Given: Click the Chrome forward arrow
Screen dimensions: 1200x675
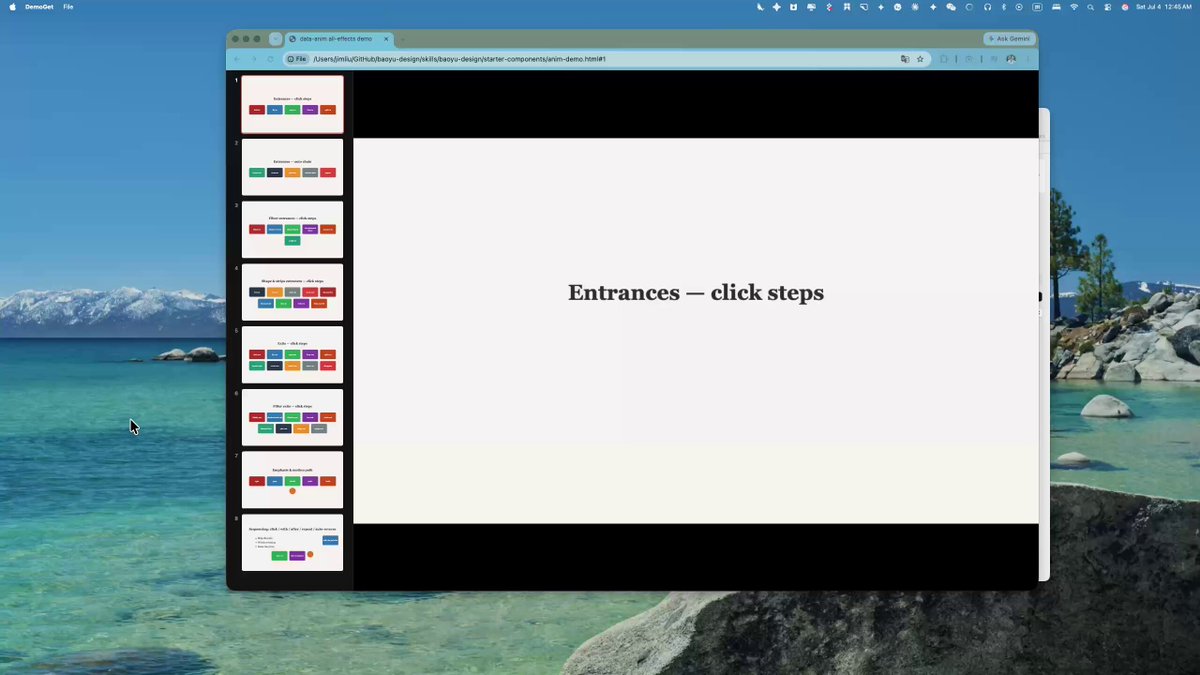Looking at the screenshot, I should (x=254, y=59).
